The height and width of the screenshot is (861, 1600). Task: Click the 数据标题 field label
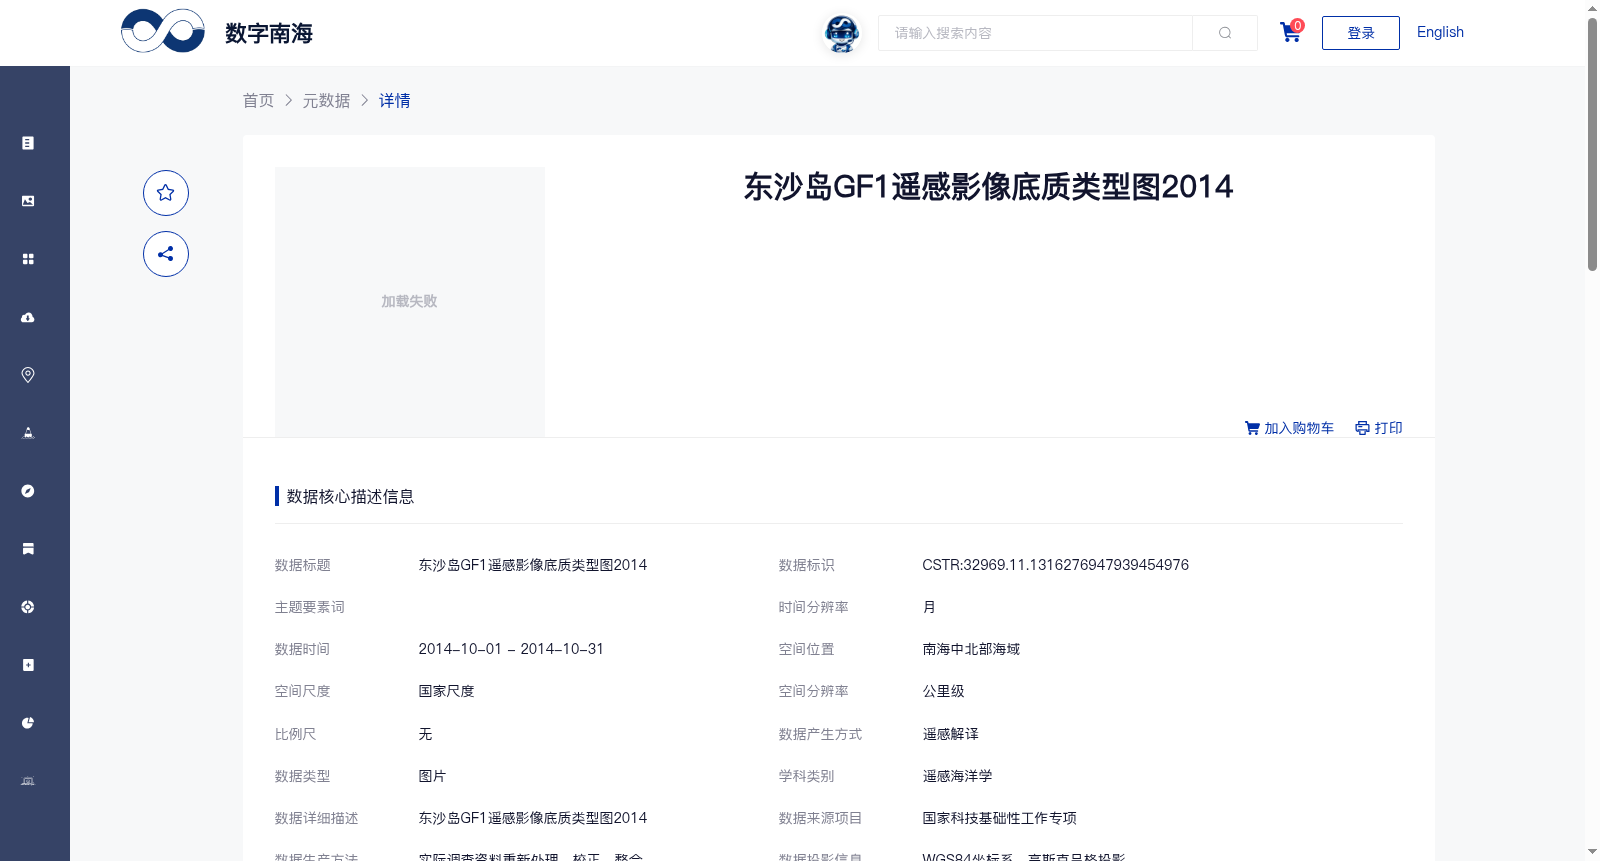pyautogui.click(x=303, y=565)
